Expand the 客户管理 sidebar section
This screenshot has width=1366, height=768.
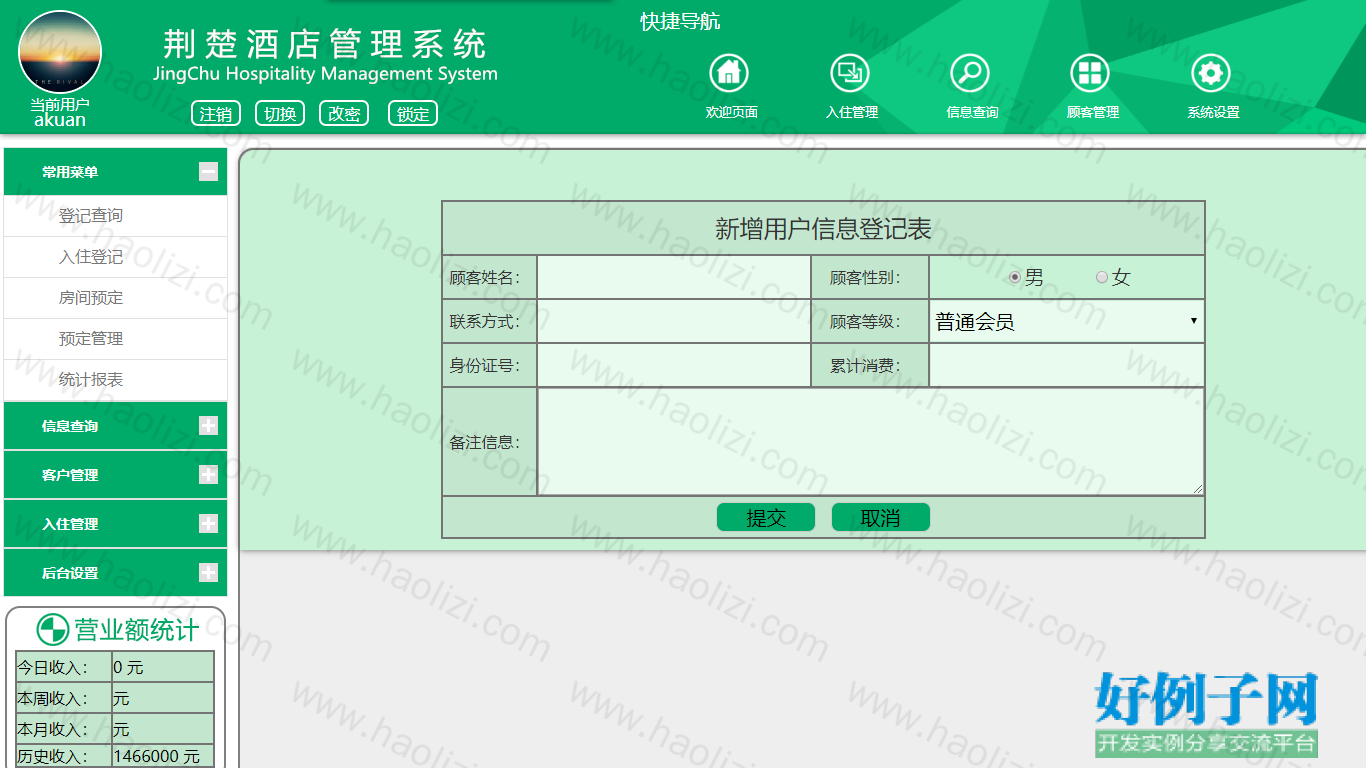tap(208, 474)
